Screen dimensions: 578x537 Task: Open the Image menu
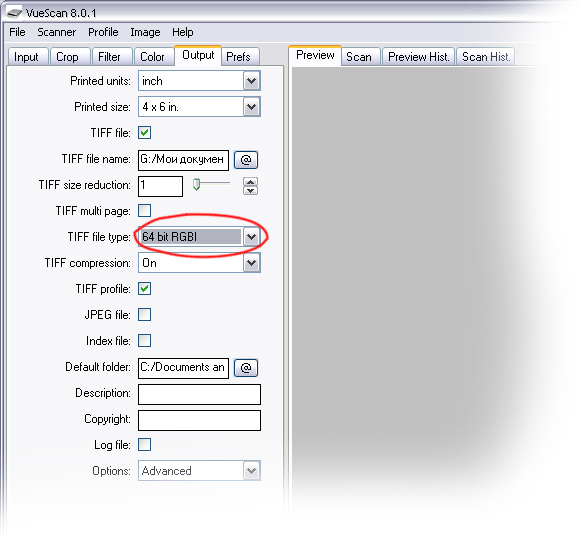coord(145,32)
